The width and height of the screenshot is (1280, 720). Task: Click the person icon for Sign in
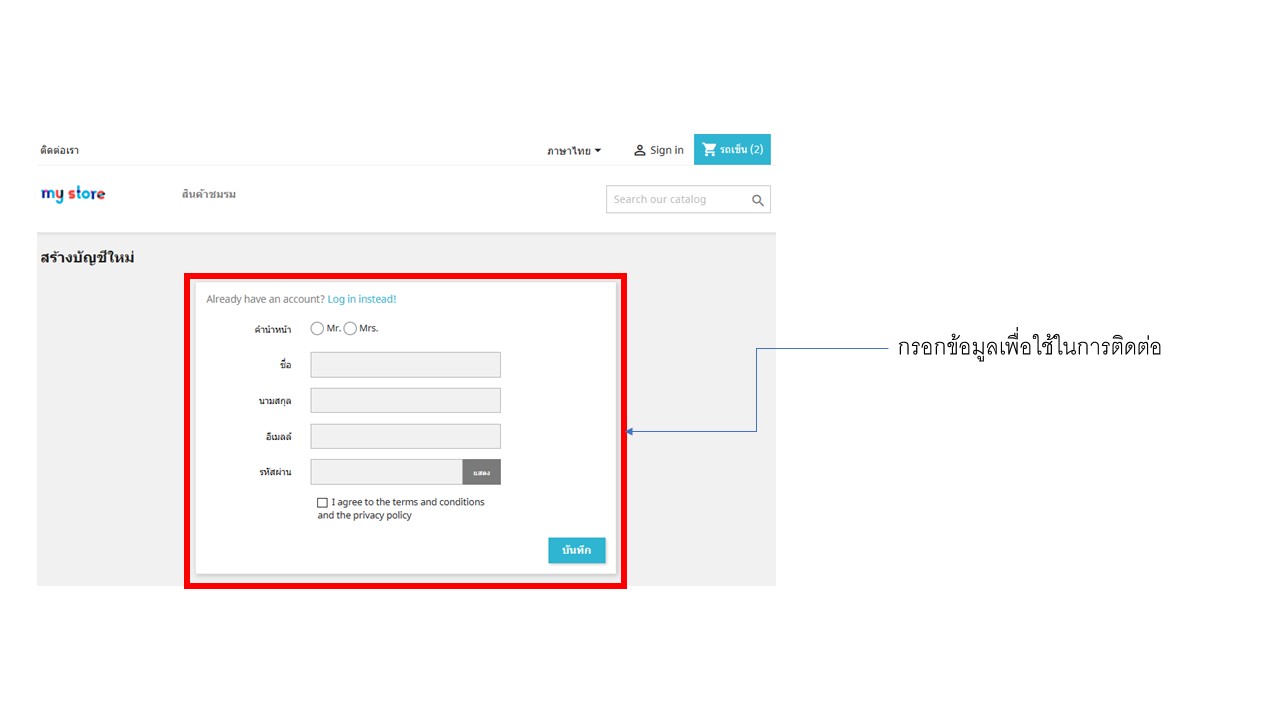point(640,150)
